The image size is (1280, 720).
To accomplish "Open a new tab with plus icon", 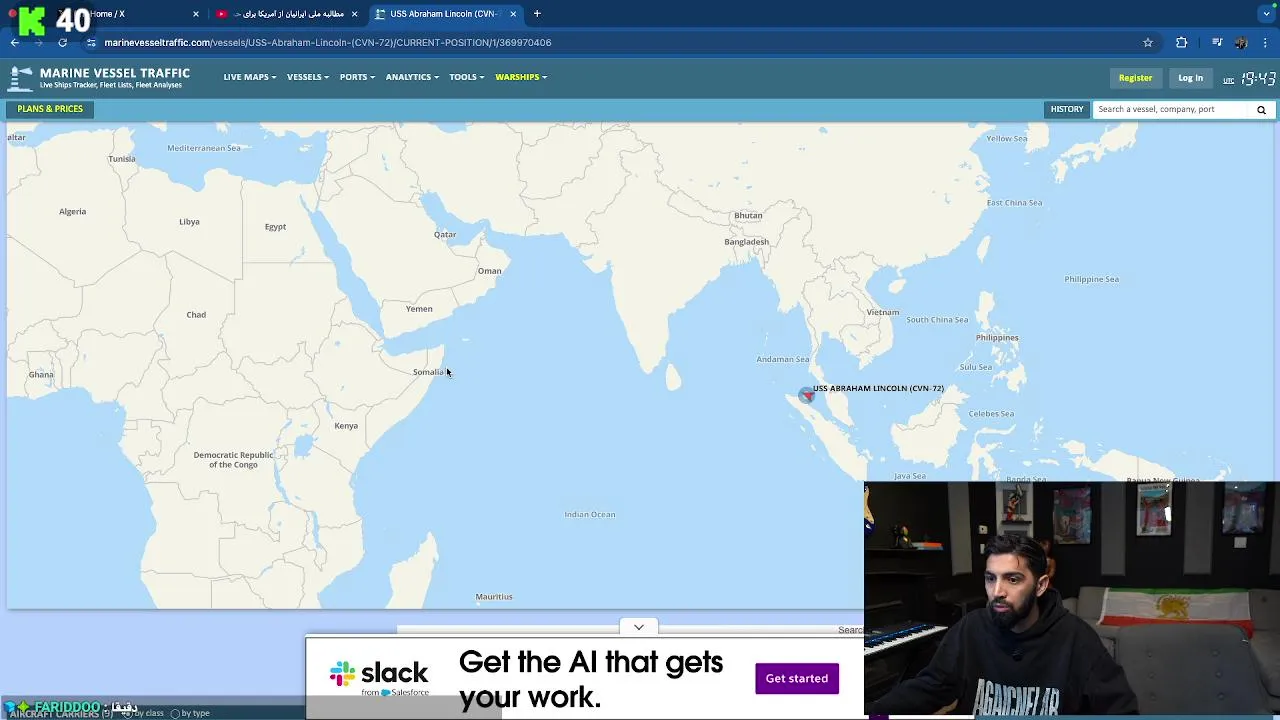I will pos(537,14).
